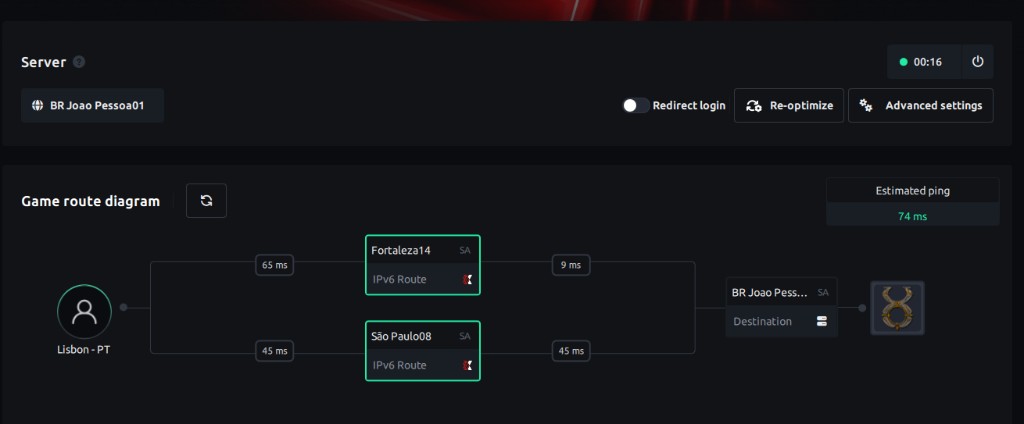This screenshot has width=1024, height=424.
Task: Click the globe icon in server selector
Action: (x=38, y=105)
